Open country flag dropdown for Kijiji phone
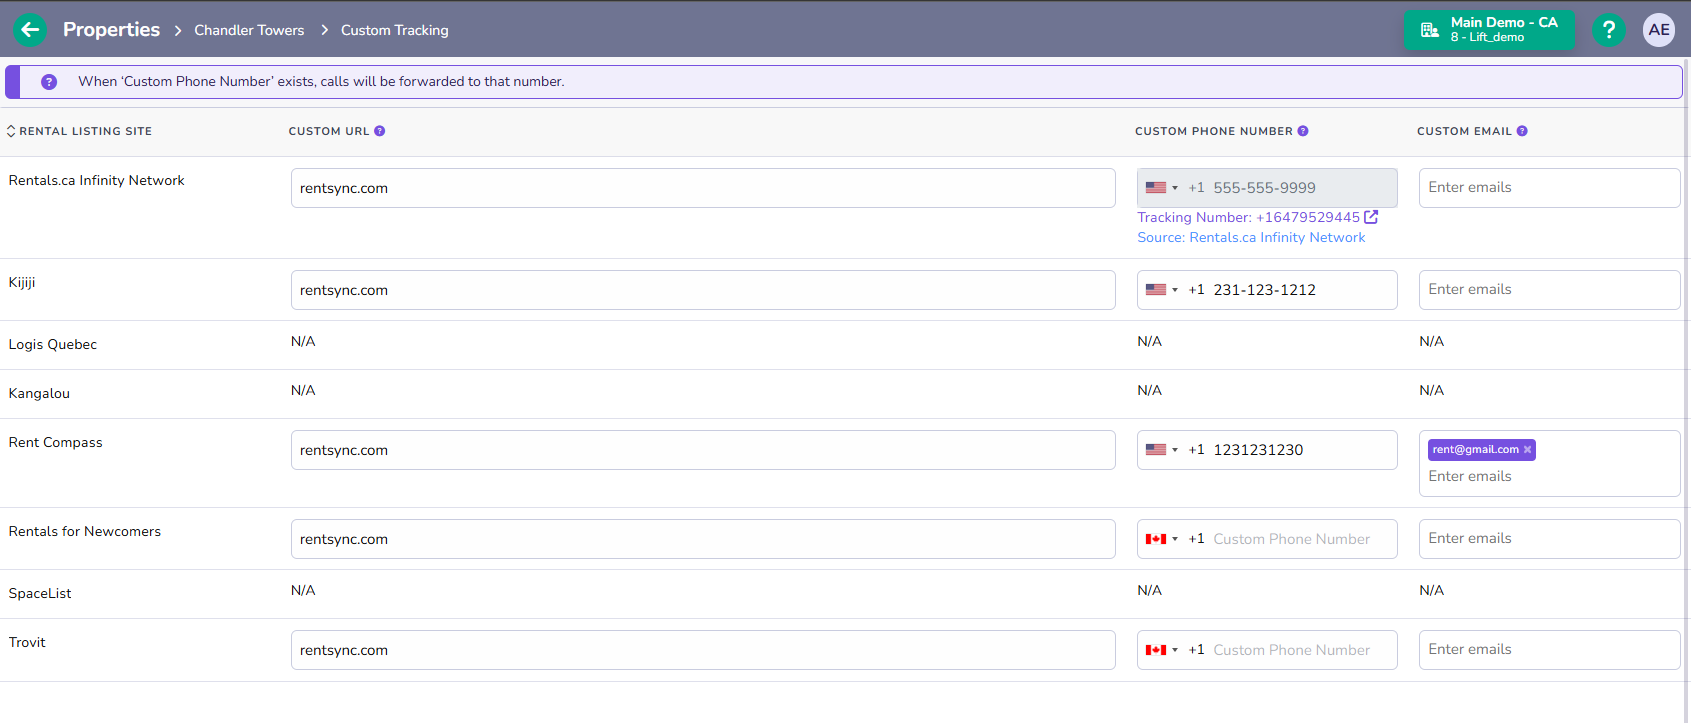This screenshot has height=723, width=1691. click(1161, 290)
